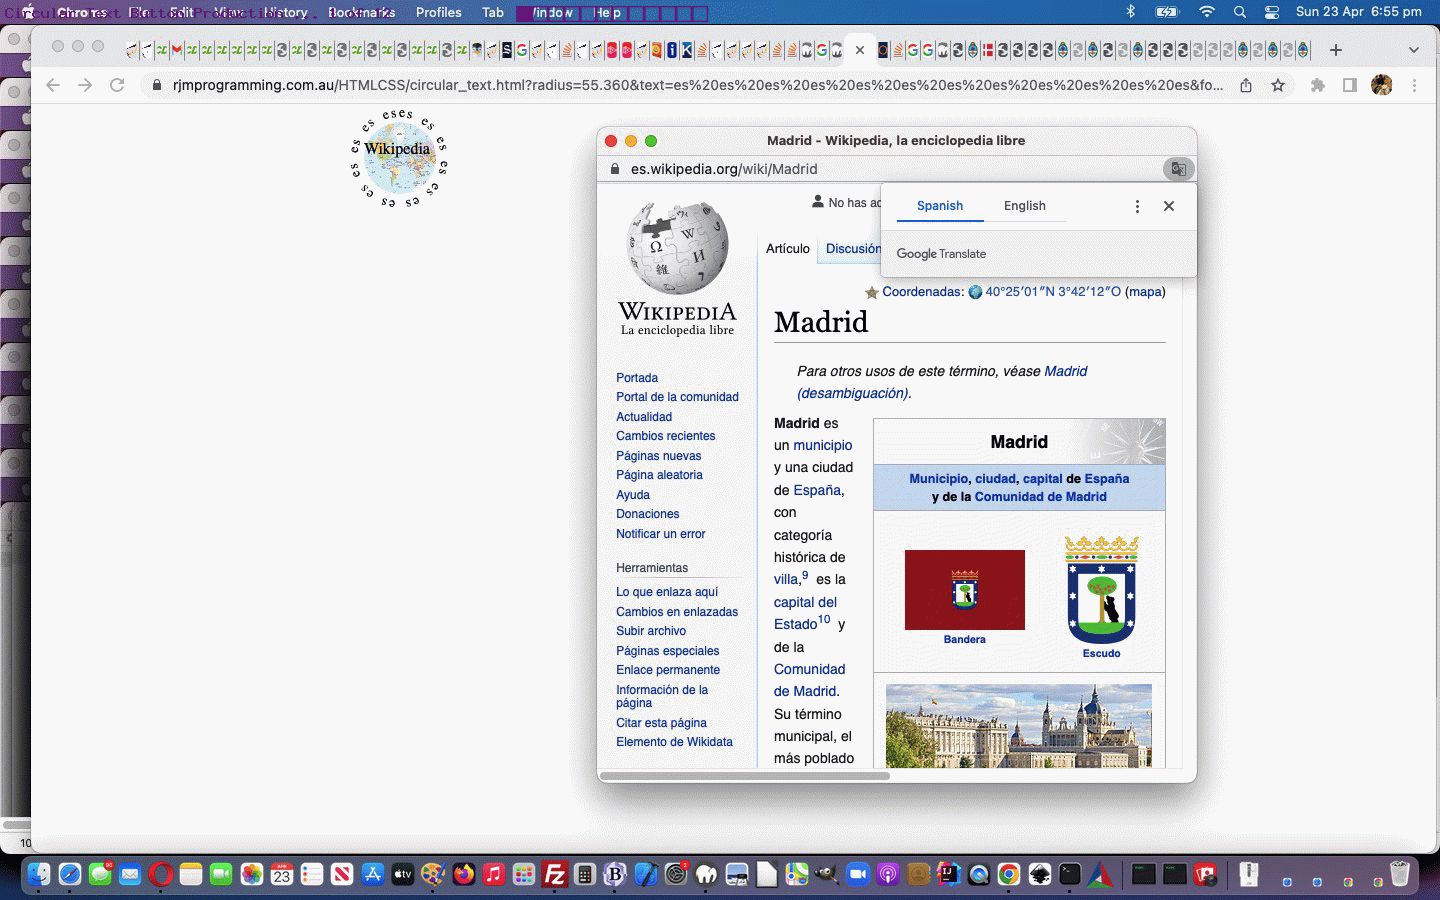Open Translate options three-dot menu

1137,206
